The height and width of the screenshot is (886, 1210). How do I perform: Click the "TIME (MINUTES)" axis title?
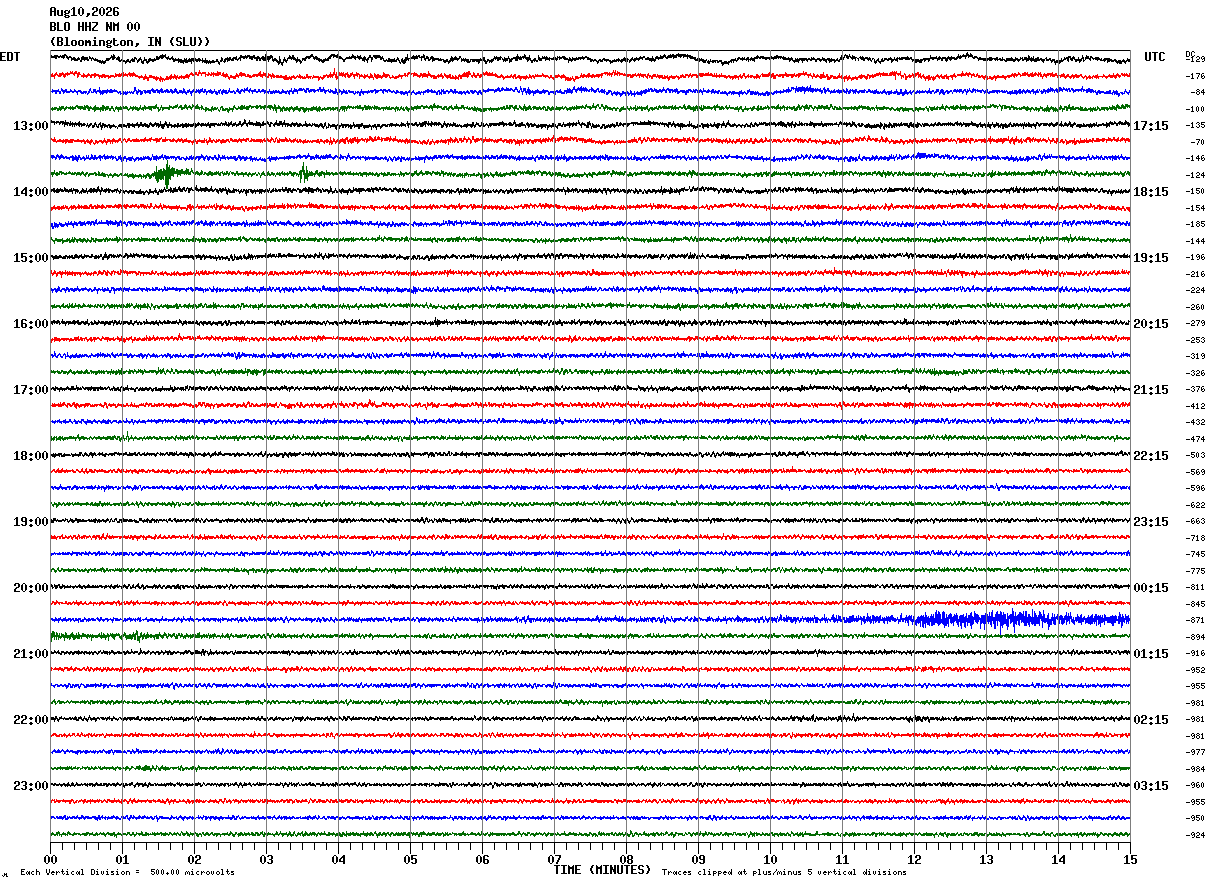pos(602,870)
